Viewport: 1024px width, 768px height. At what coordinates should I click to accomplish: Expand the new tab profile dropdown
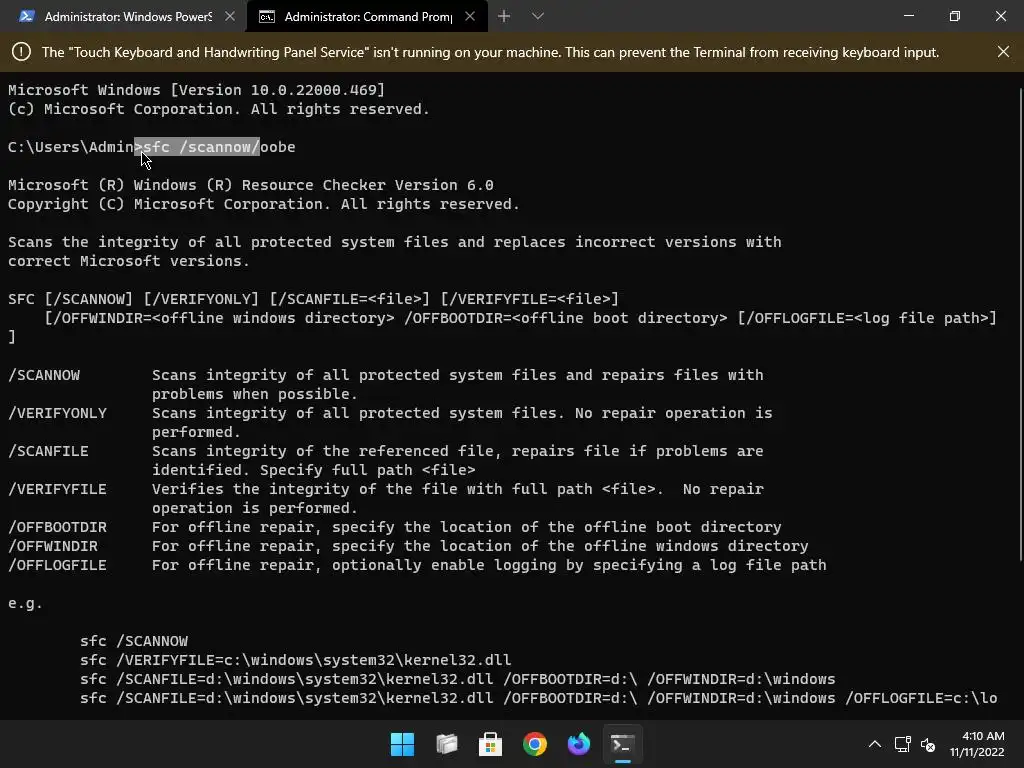tap(537, 16)
